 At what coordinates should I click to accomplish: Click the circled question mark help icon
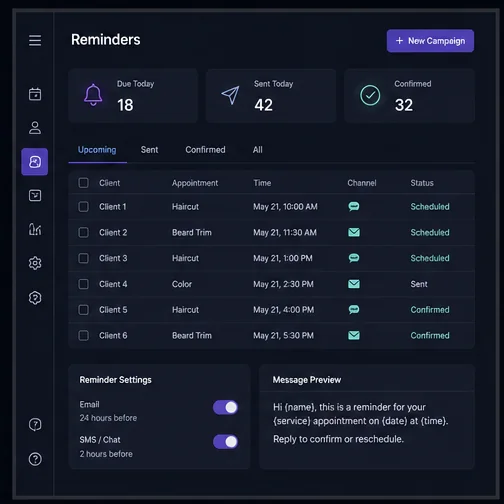pos(35,459)
